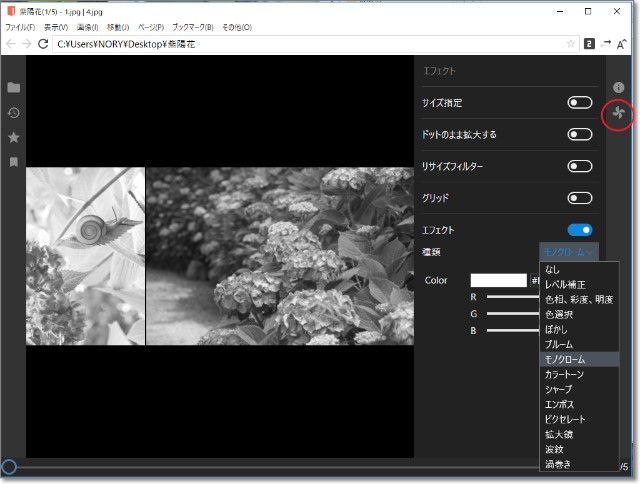Click the effect fan icon on right sidebar
This screenshot has width=640, height=484.
click(618, 114)
